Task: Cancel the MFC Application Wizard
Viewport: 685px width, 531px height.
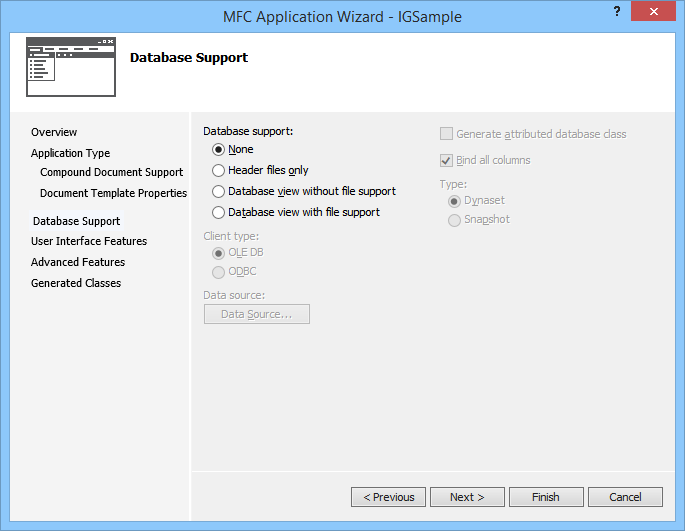Action: (x=625, y=497)
